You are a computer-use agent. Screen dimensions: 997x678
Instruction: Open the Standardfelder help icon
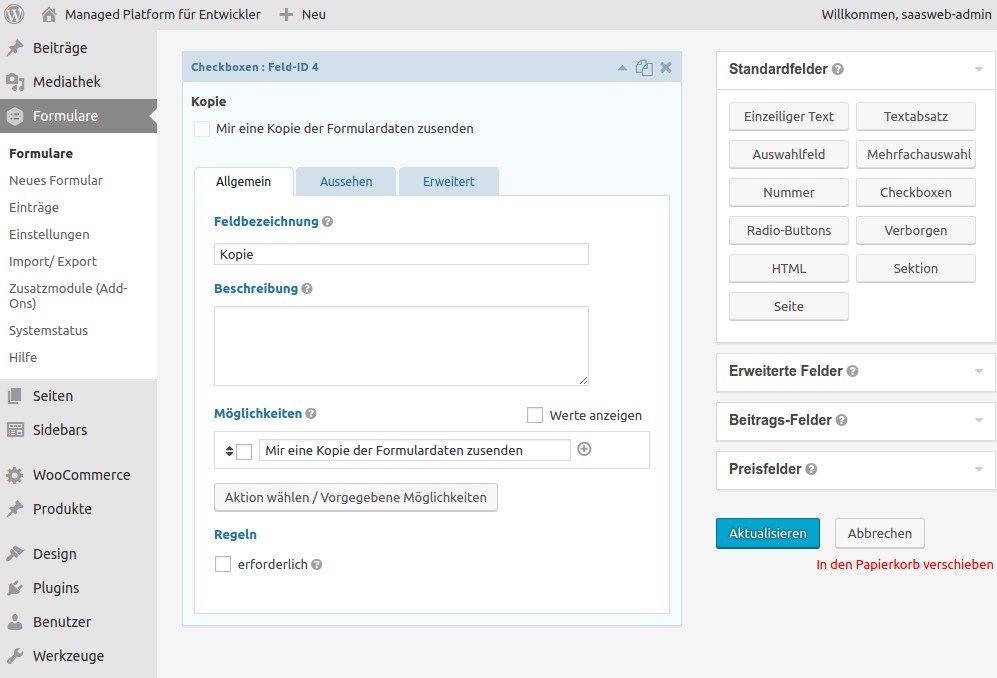click(838, 69)
